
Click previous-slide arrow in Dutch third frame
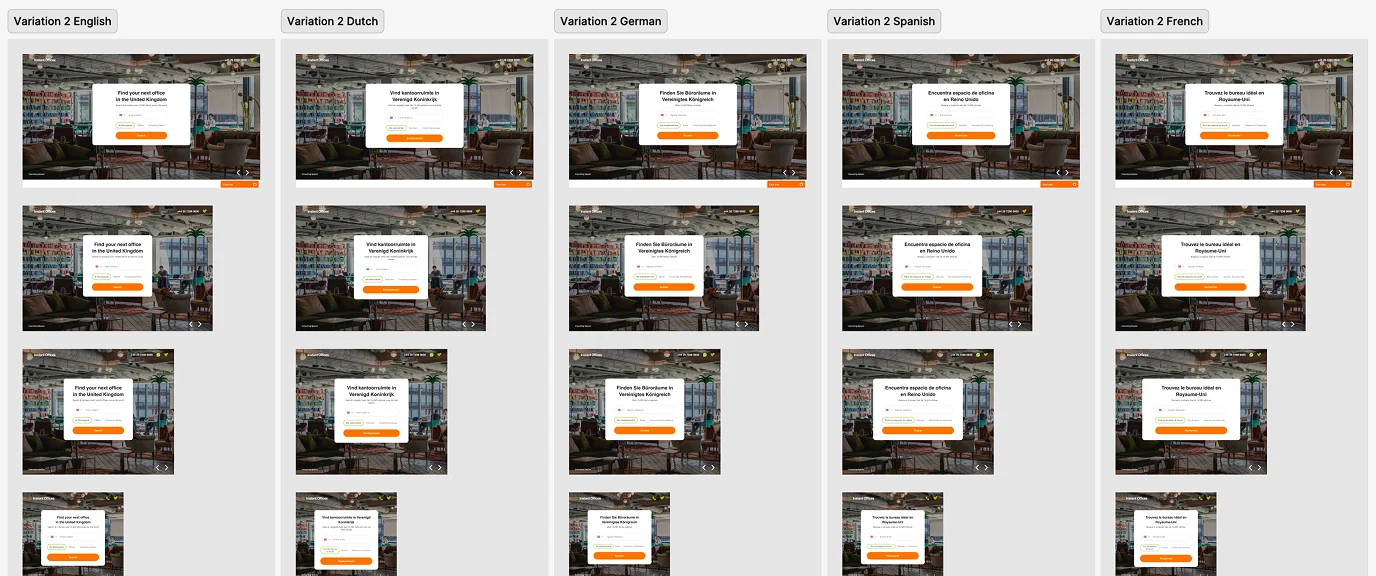[x=431, y=467]
